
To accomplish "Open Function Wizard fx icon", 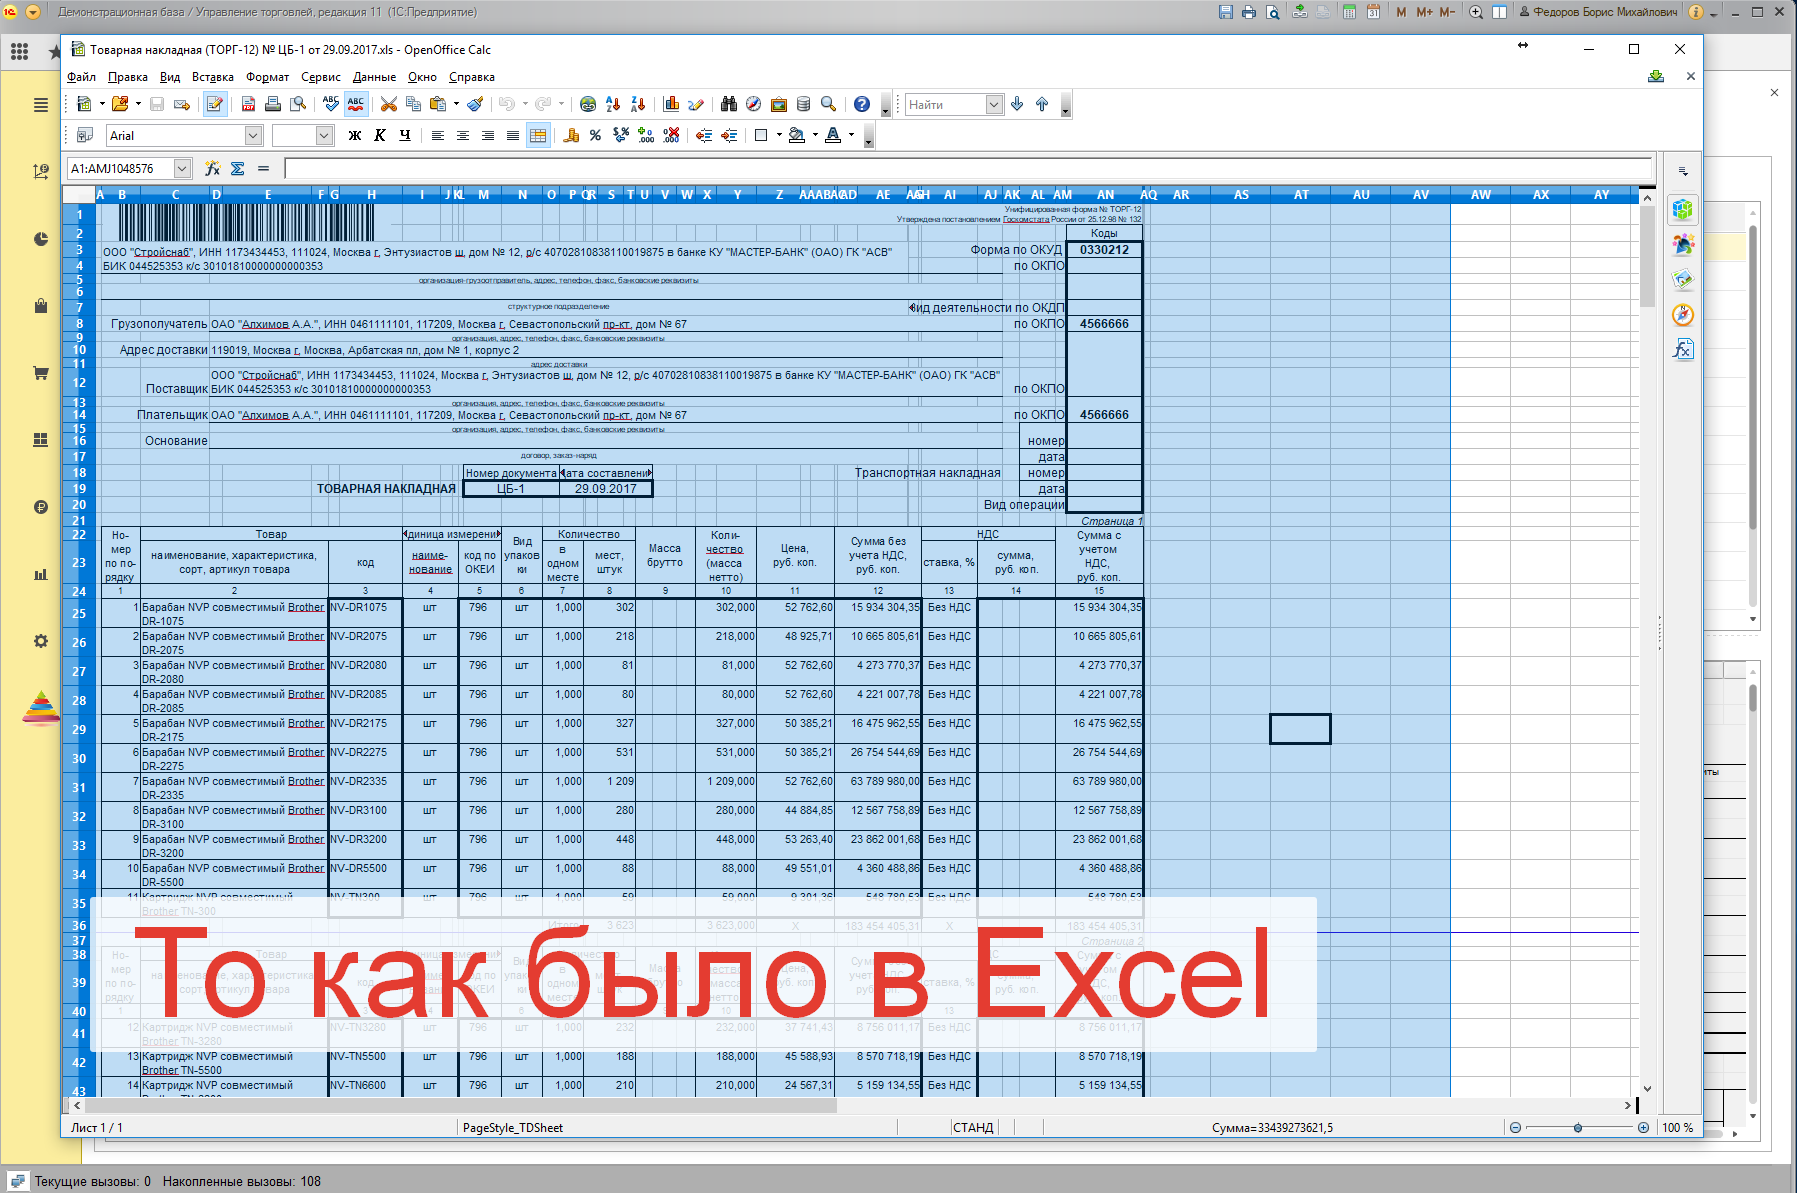I will click(x=212, y=168).
